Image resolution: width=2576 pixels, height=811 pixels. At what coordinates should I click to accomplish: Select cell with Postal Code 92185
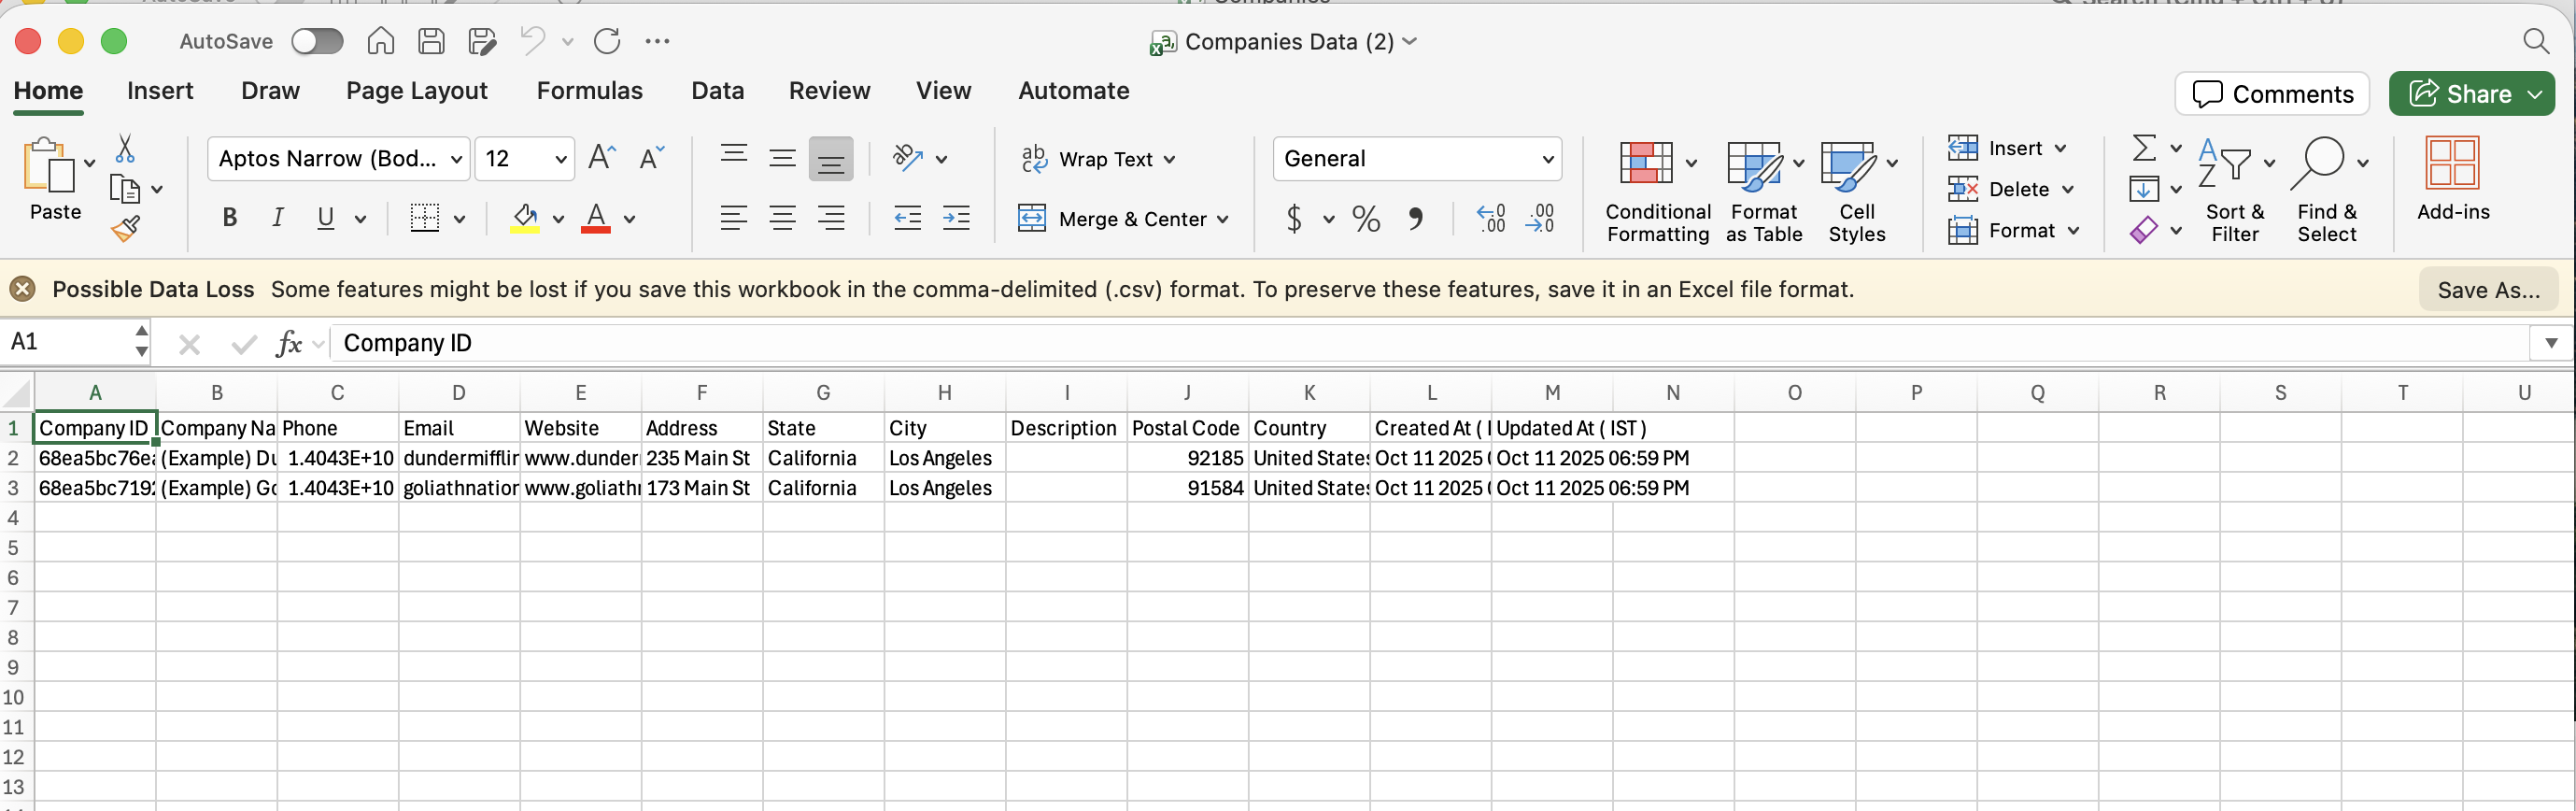click(1187, 458)
